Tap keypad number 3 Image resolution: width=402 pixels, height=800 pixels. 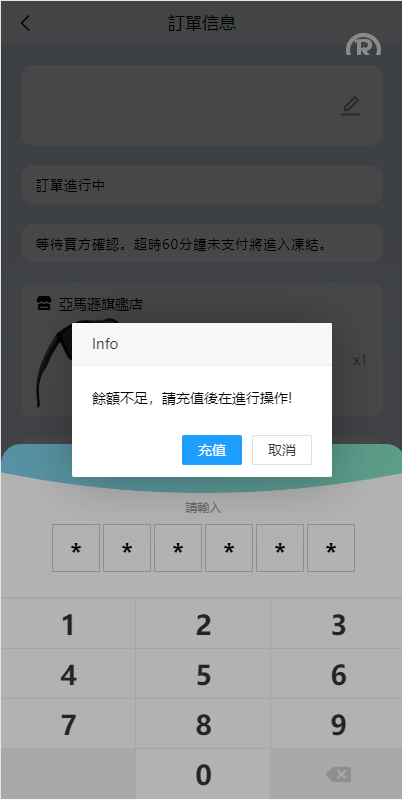(x=337, y=624)
